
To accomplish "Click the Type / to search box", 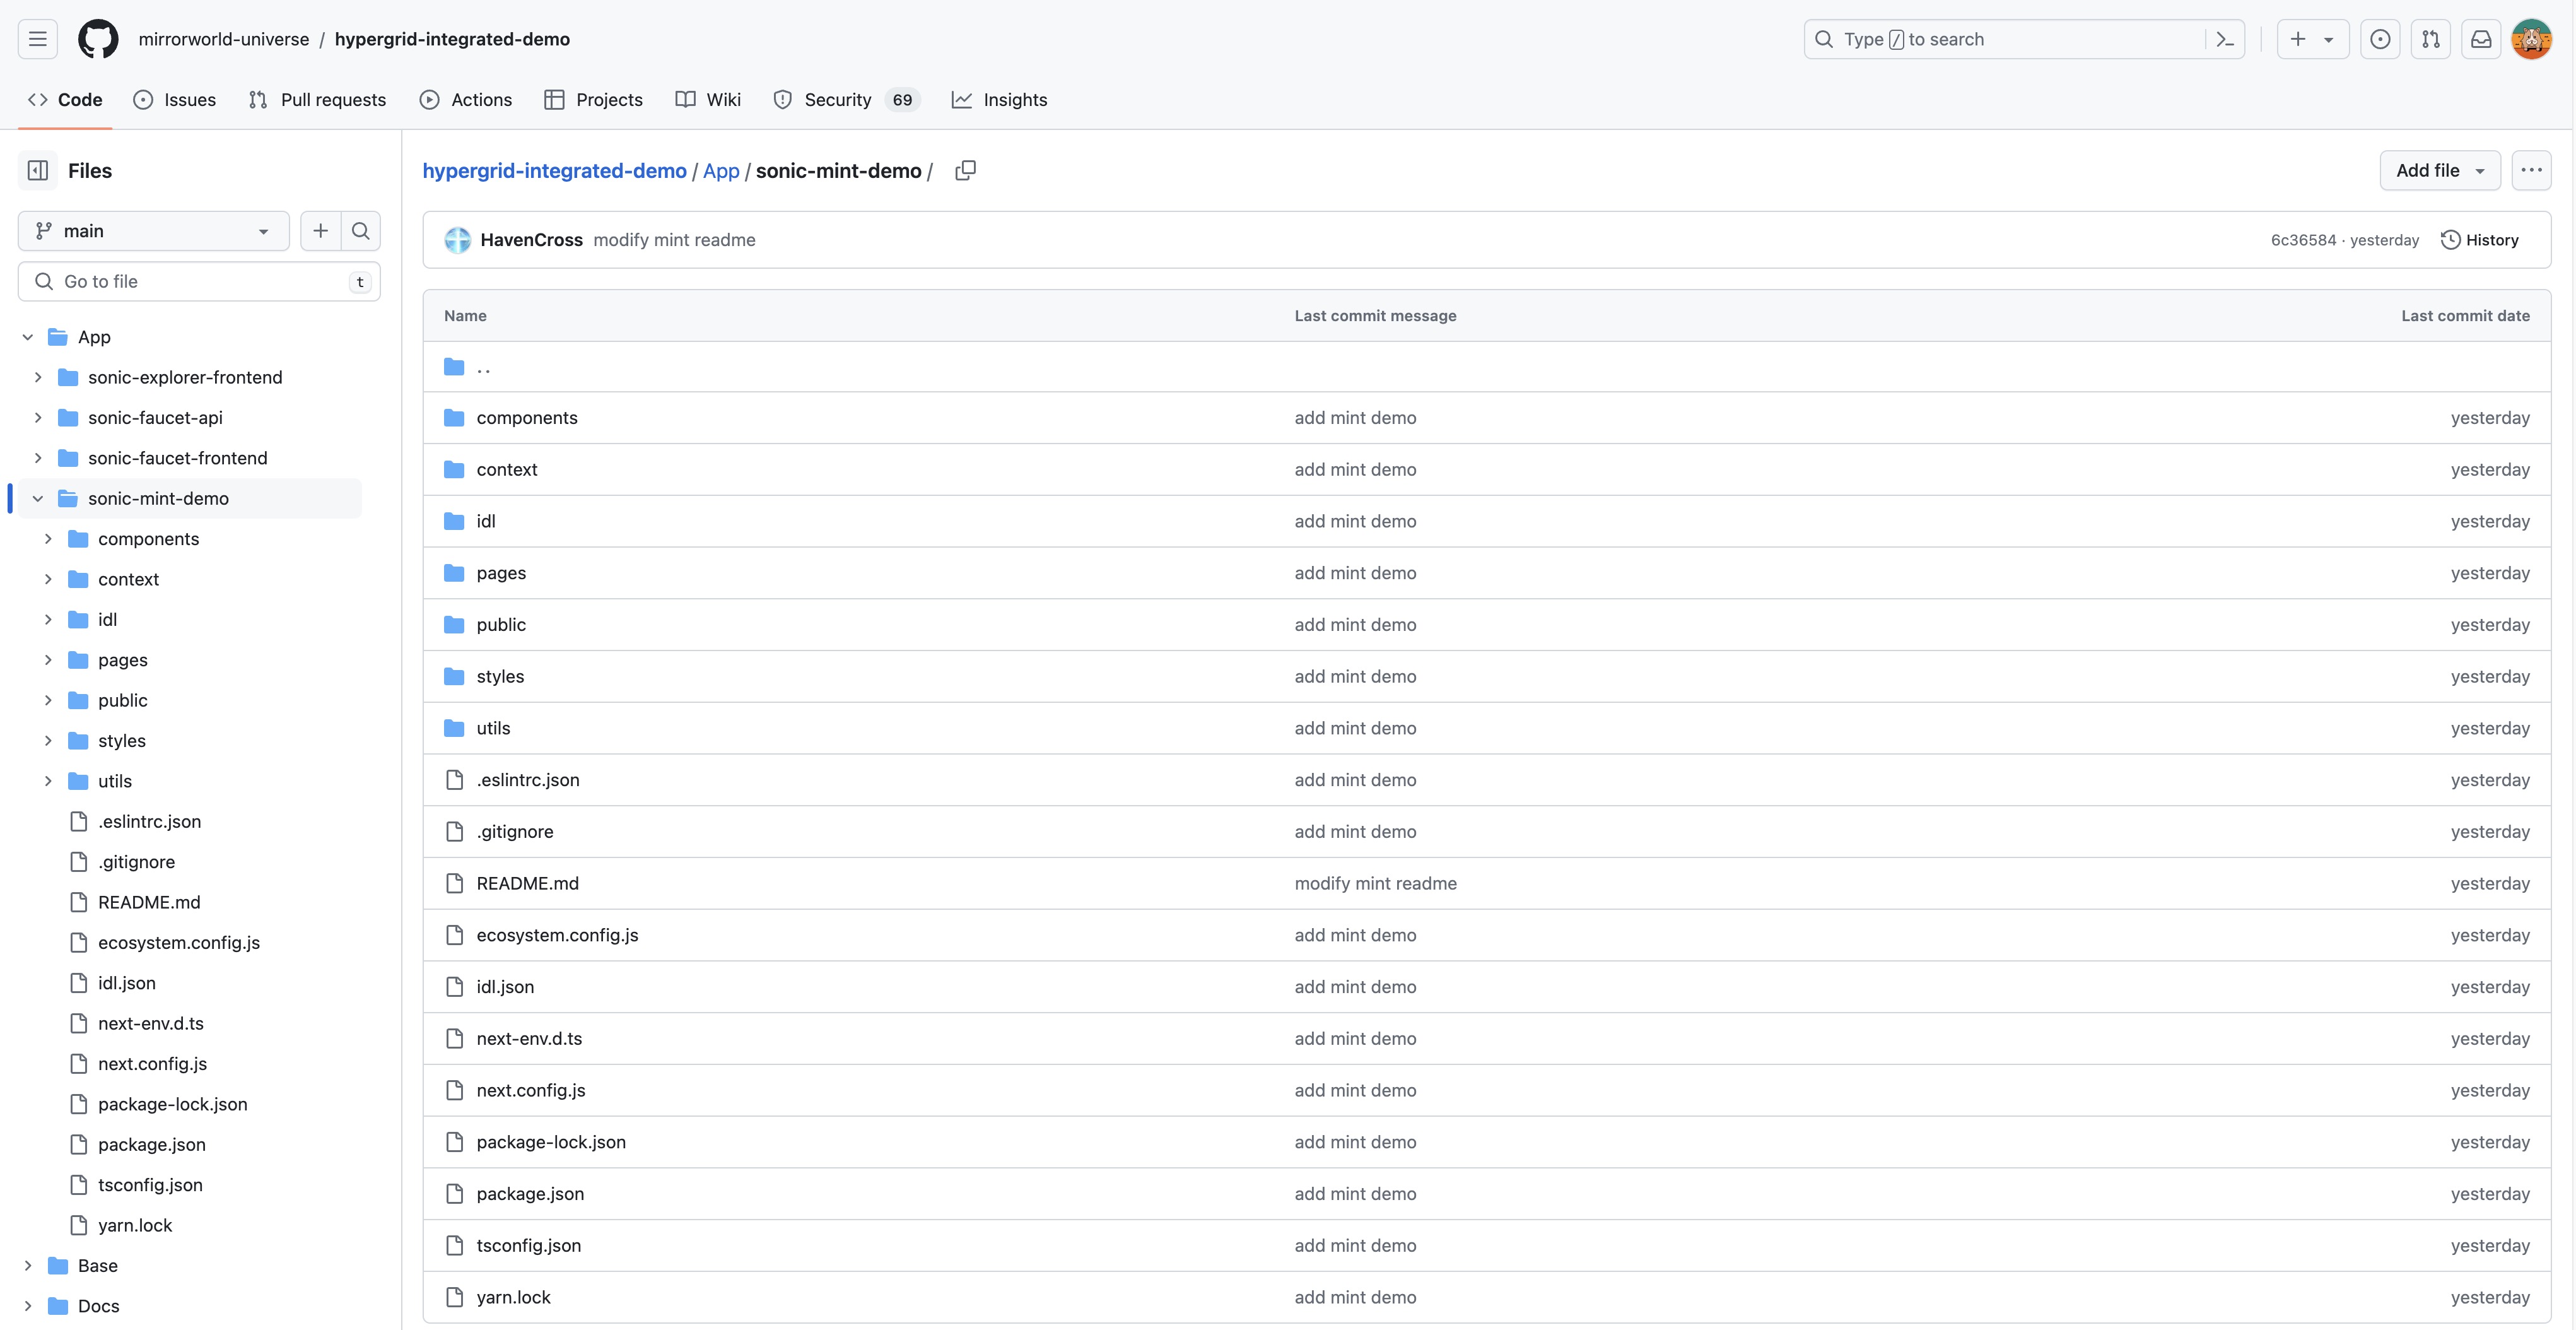I will pos(2024,39).
